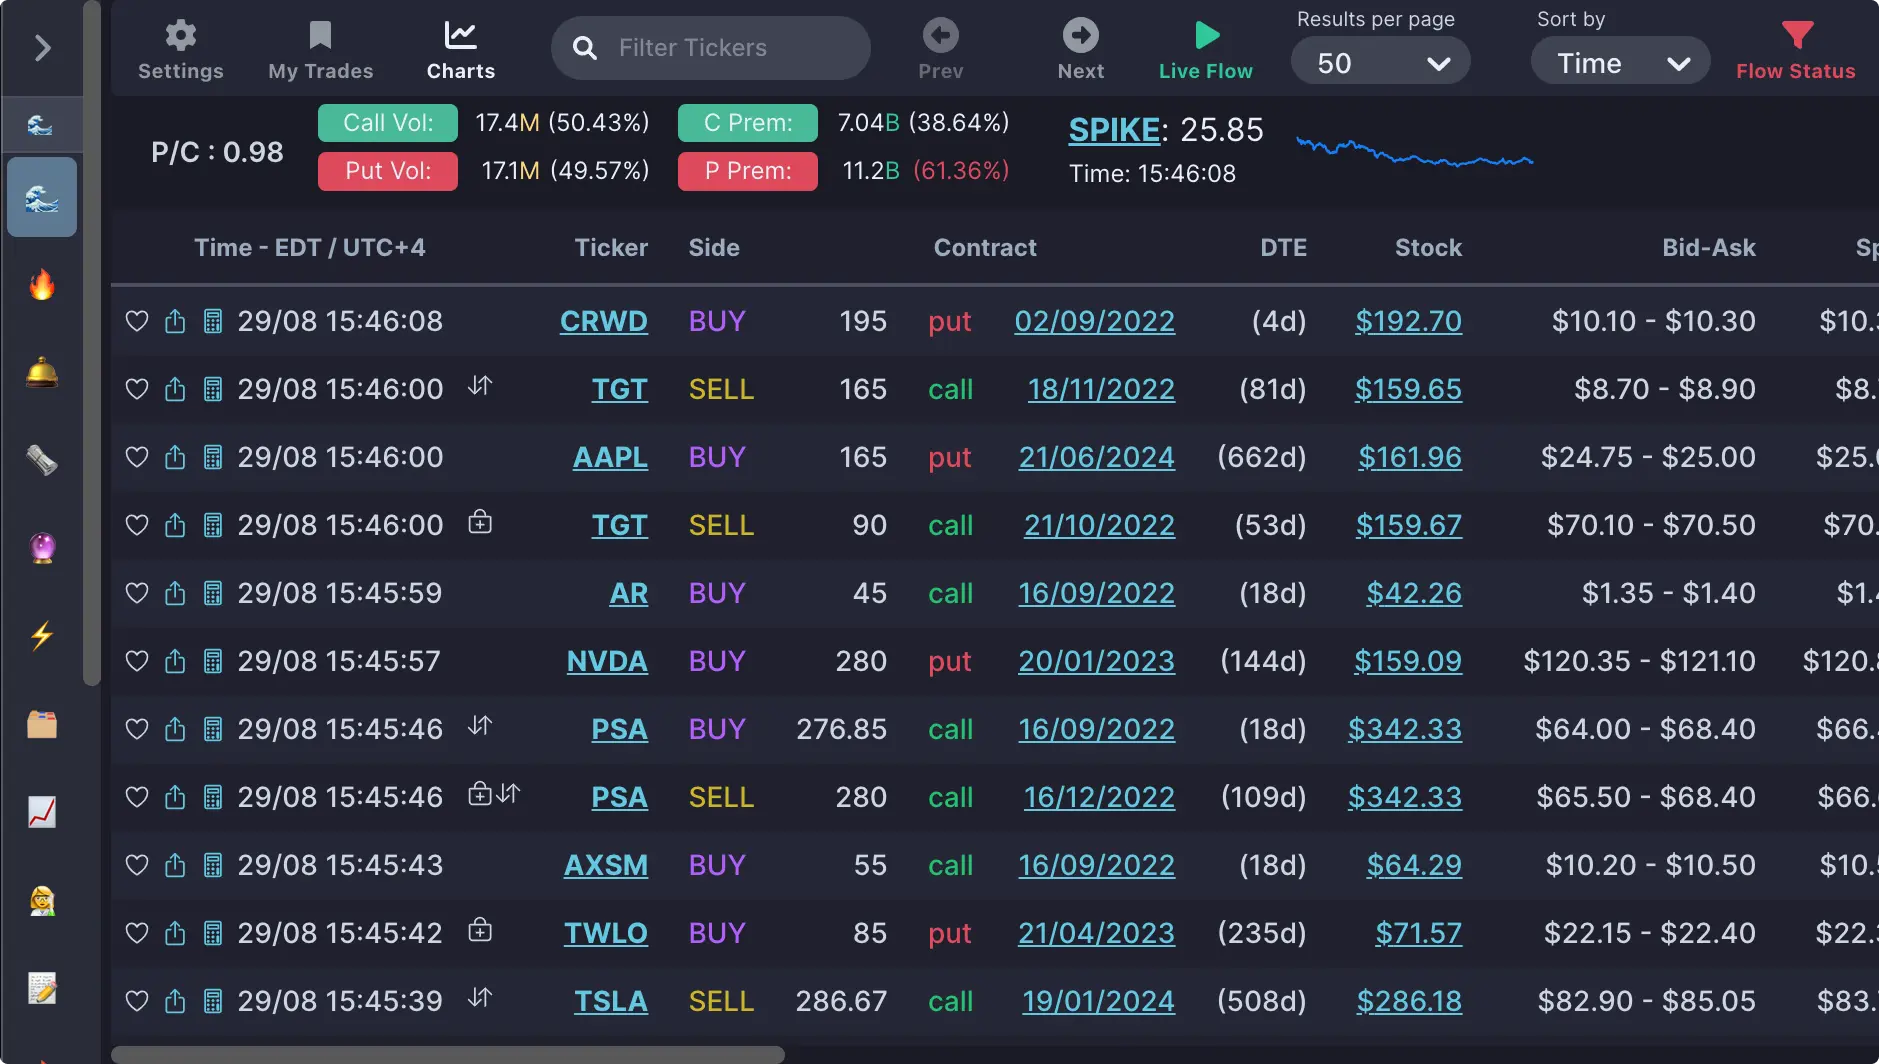The height and width of the screenshot is (1064, 1879).
Task: Click the fire icon in sidebar
Action: pyautogui.click(x=42, y=285)
